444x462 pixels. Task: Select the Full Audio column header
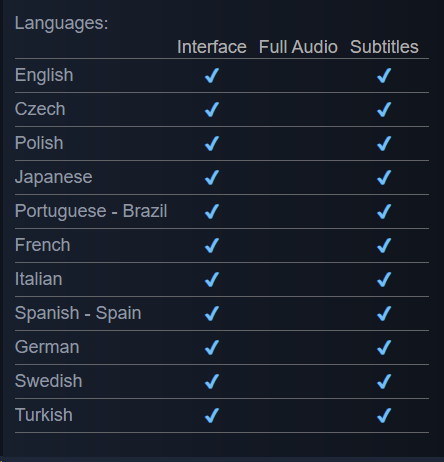(x=298, y=47)
